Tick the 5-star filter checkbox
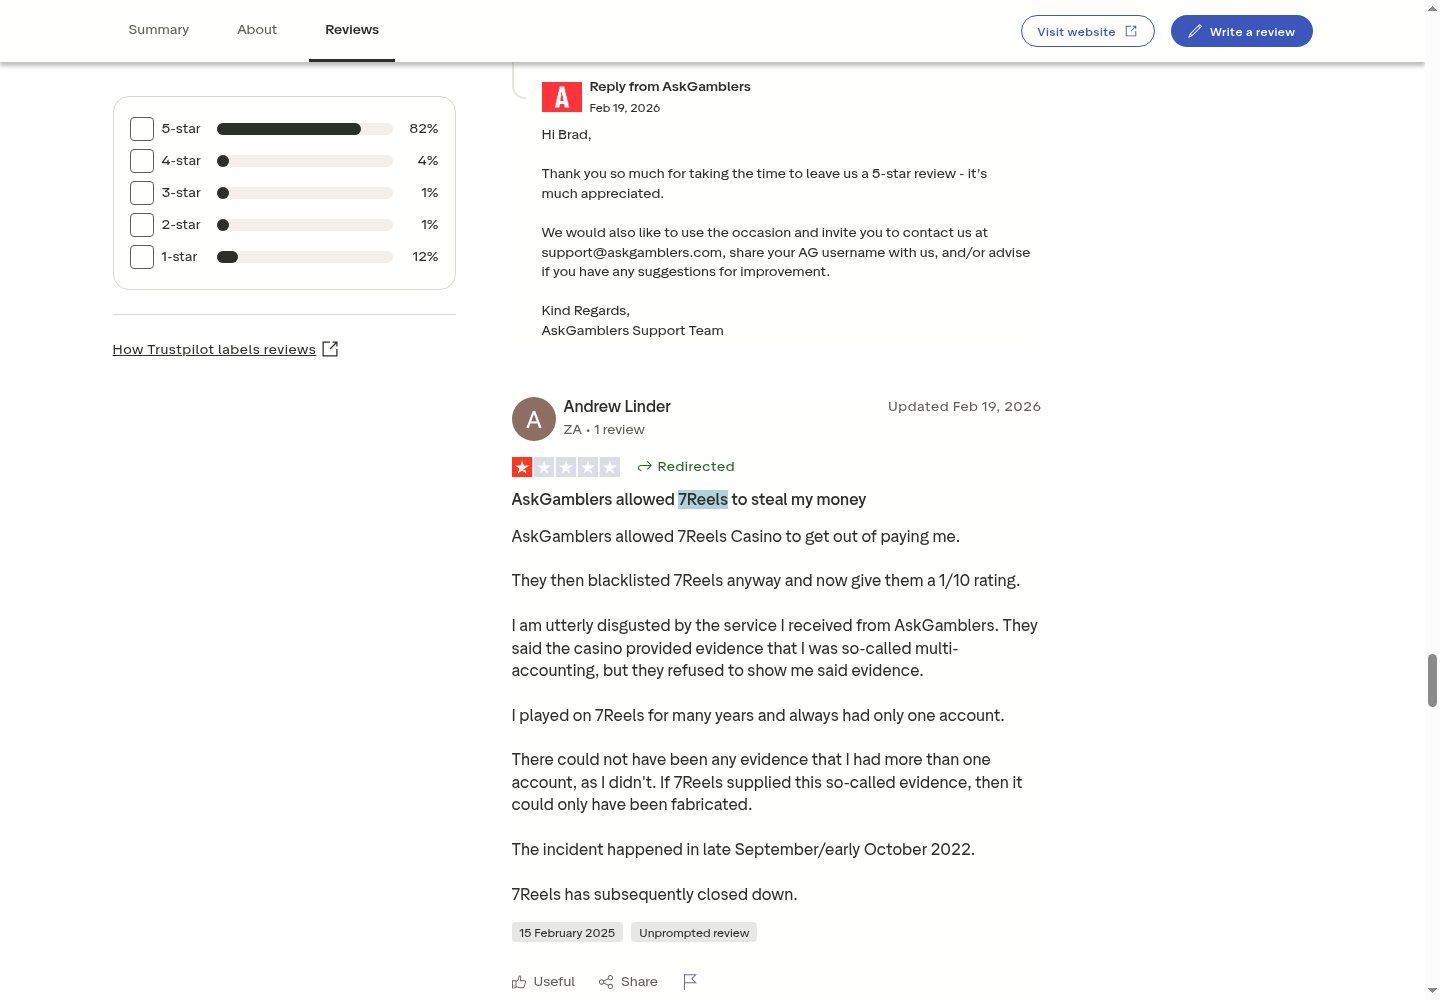Viewport: 1440px width, 1000px height. [142, 129]
